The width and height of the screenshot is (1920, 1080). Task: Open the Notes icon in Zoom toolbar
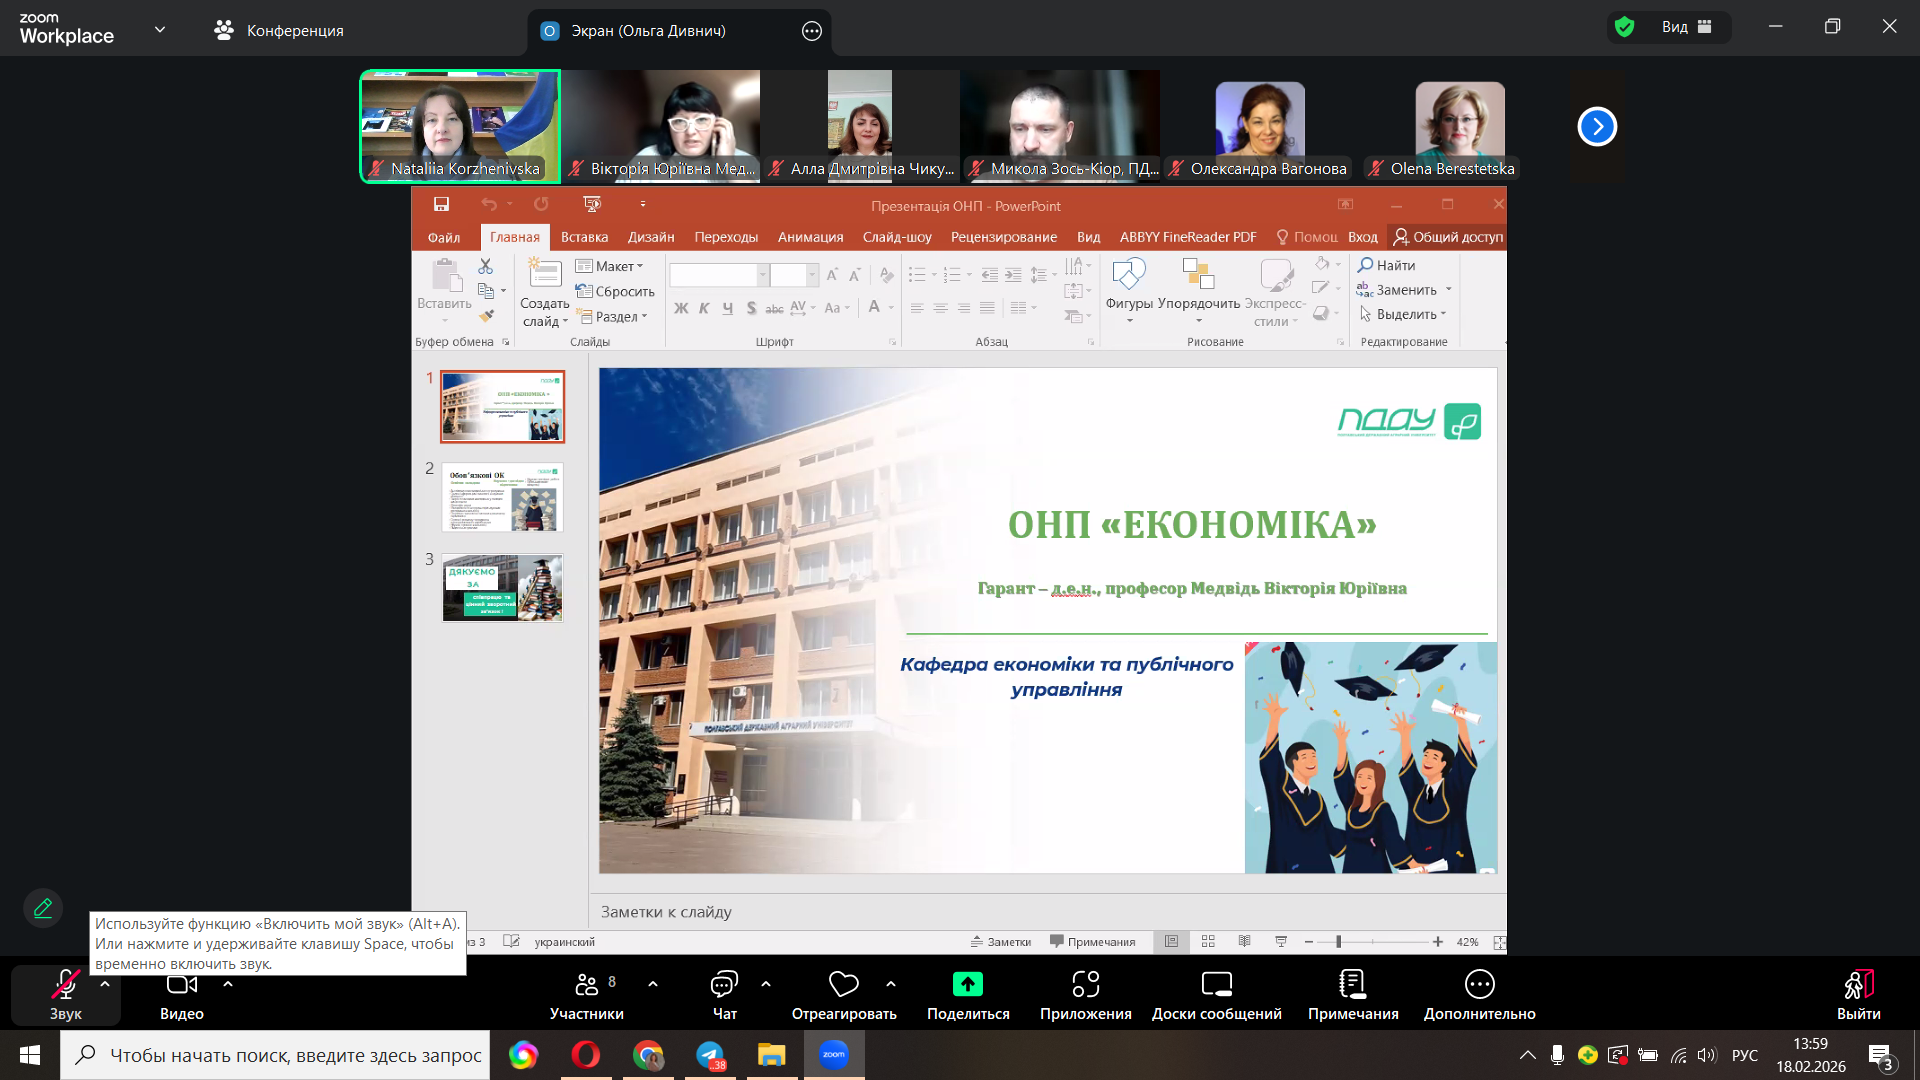coord(1352,985)
